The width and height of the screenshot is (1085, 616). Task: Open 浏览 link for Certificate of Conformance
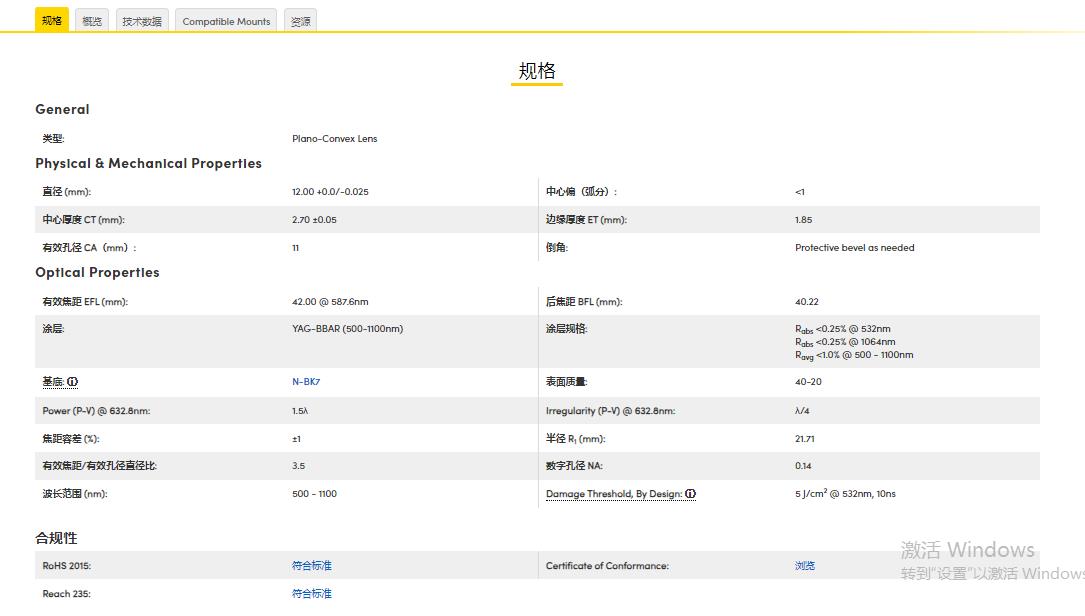click(804, 566)
